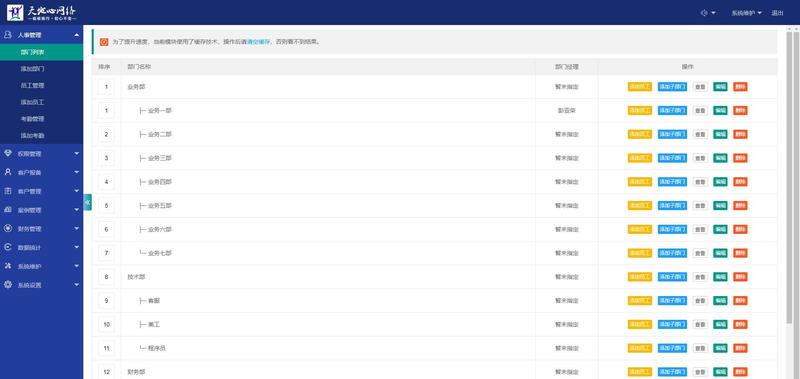The width and height of the screenshot is (800, 379).
Task: Click the orange notice icon in cache banner
Action: [104, 42]
